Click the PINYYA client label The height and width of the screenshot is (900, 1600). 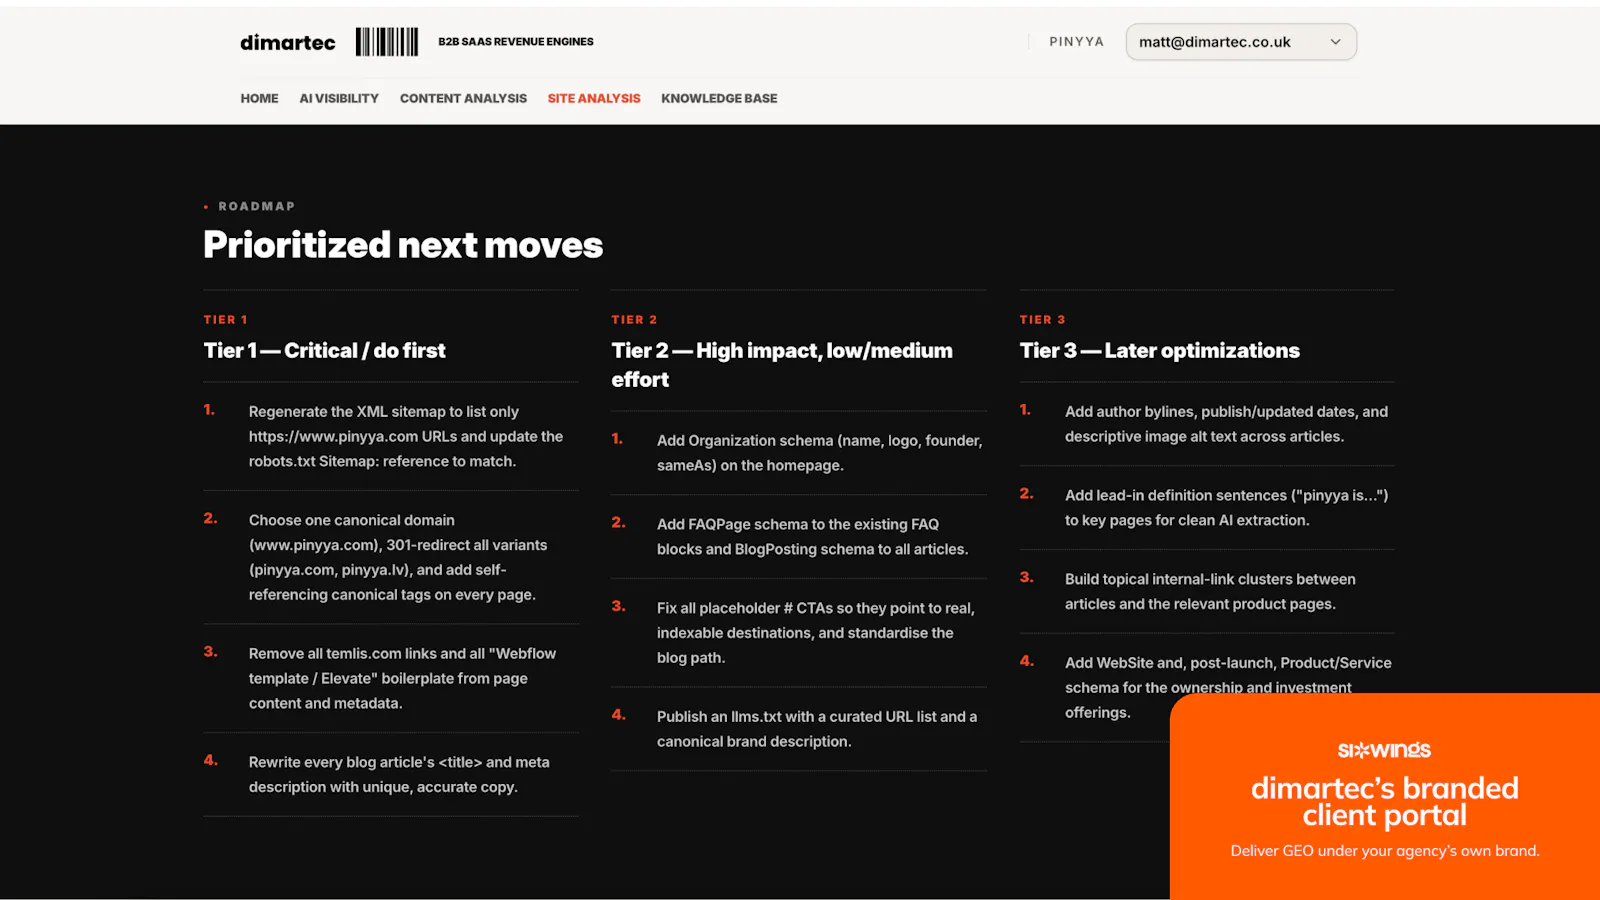pyautogui.click(x=1076, y=42)
